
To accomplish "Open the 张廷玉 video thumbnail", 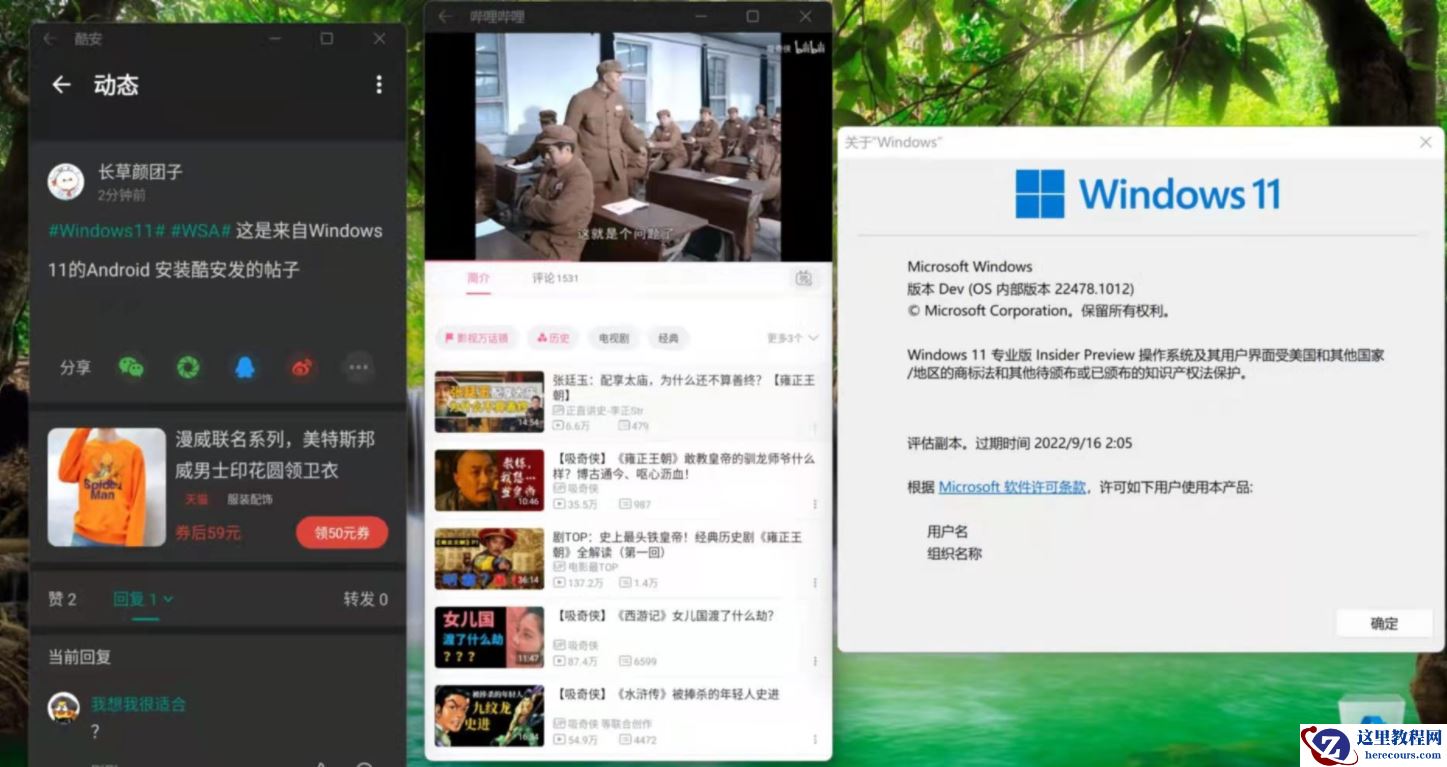I will coord(489,401).
